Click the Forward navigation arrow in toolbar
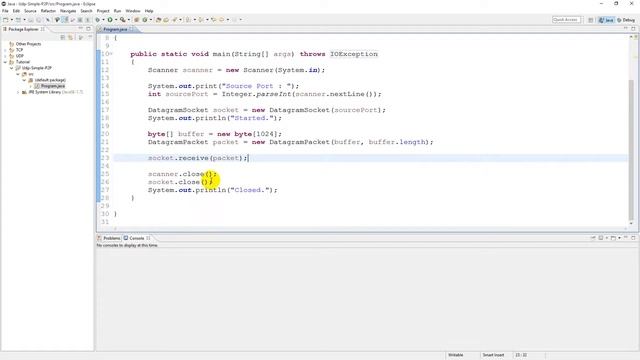Viewport: 640px width, 360px height. tap(235, 20)
